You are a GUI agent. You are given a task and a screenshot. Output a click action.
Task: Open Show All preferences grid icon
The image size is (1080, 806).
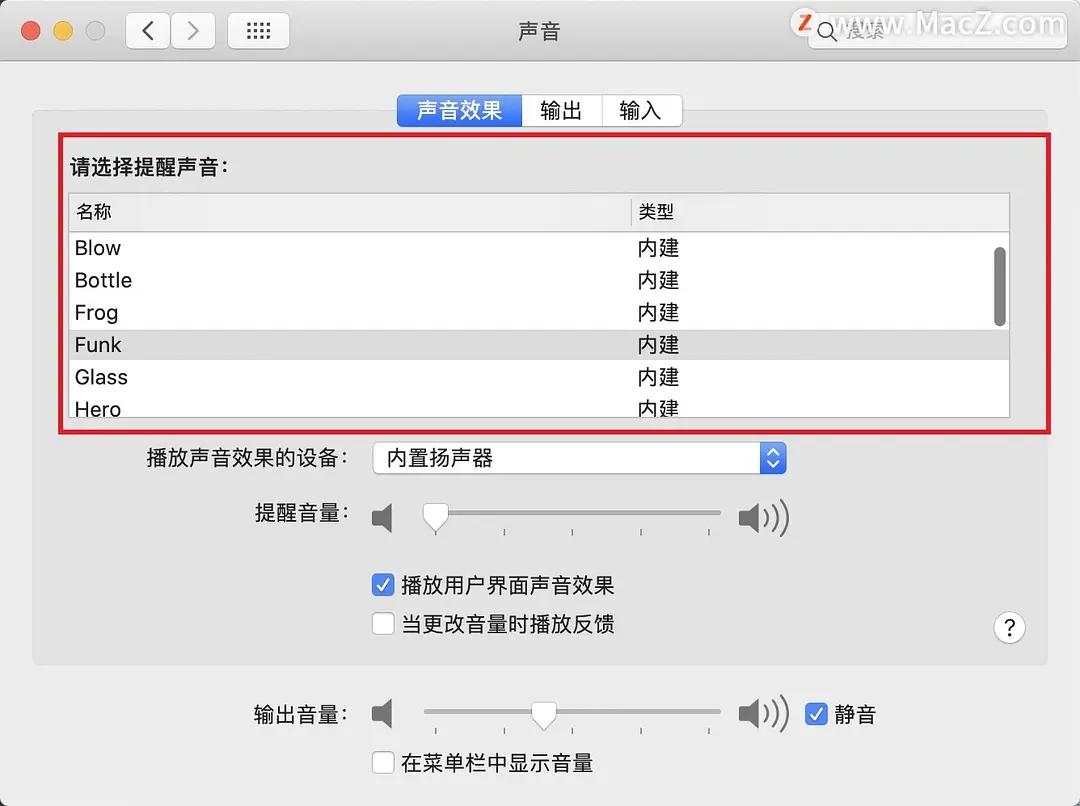(x=258, y=30)
